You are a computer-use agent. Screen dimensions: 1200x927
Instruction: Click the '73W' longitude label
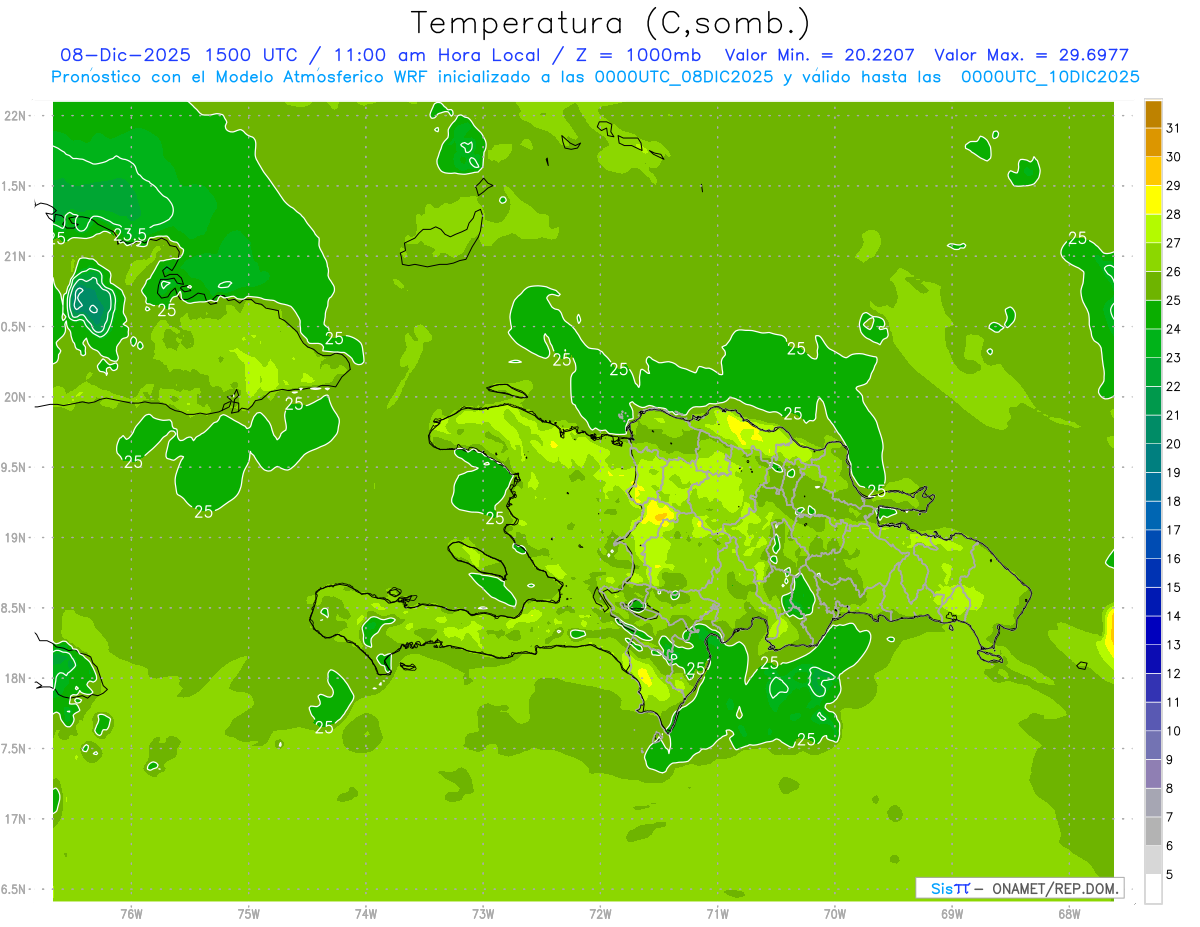483,913
